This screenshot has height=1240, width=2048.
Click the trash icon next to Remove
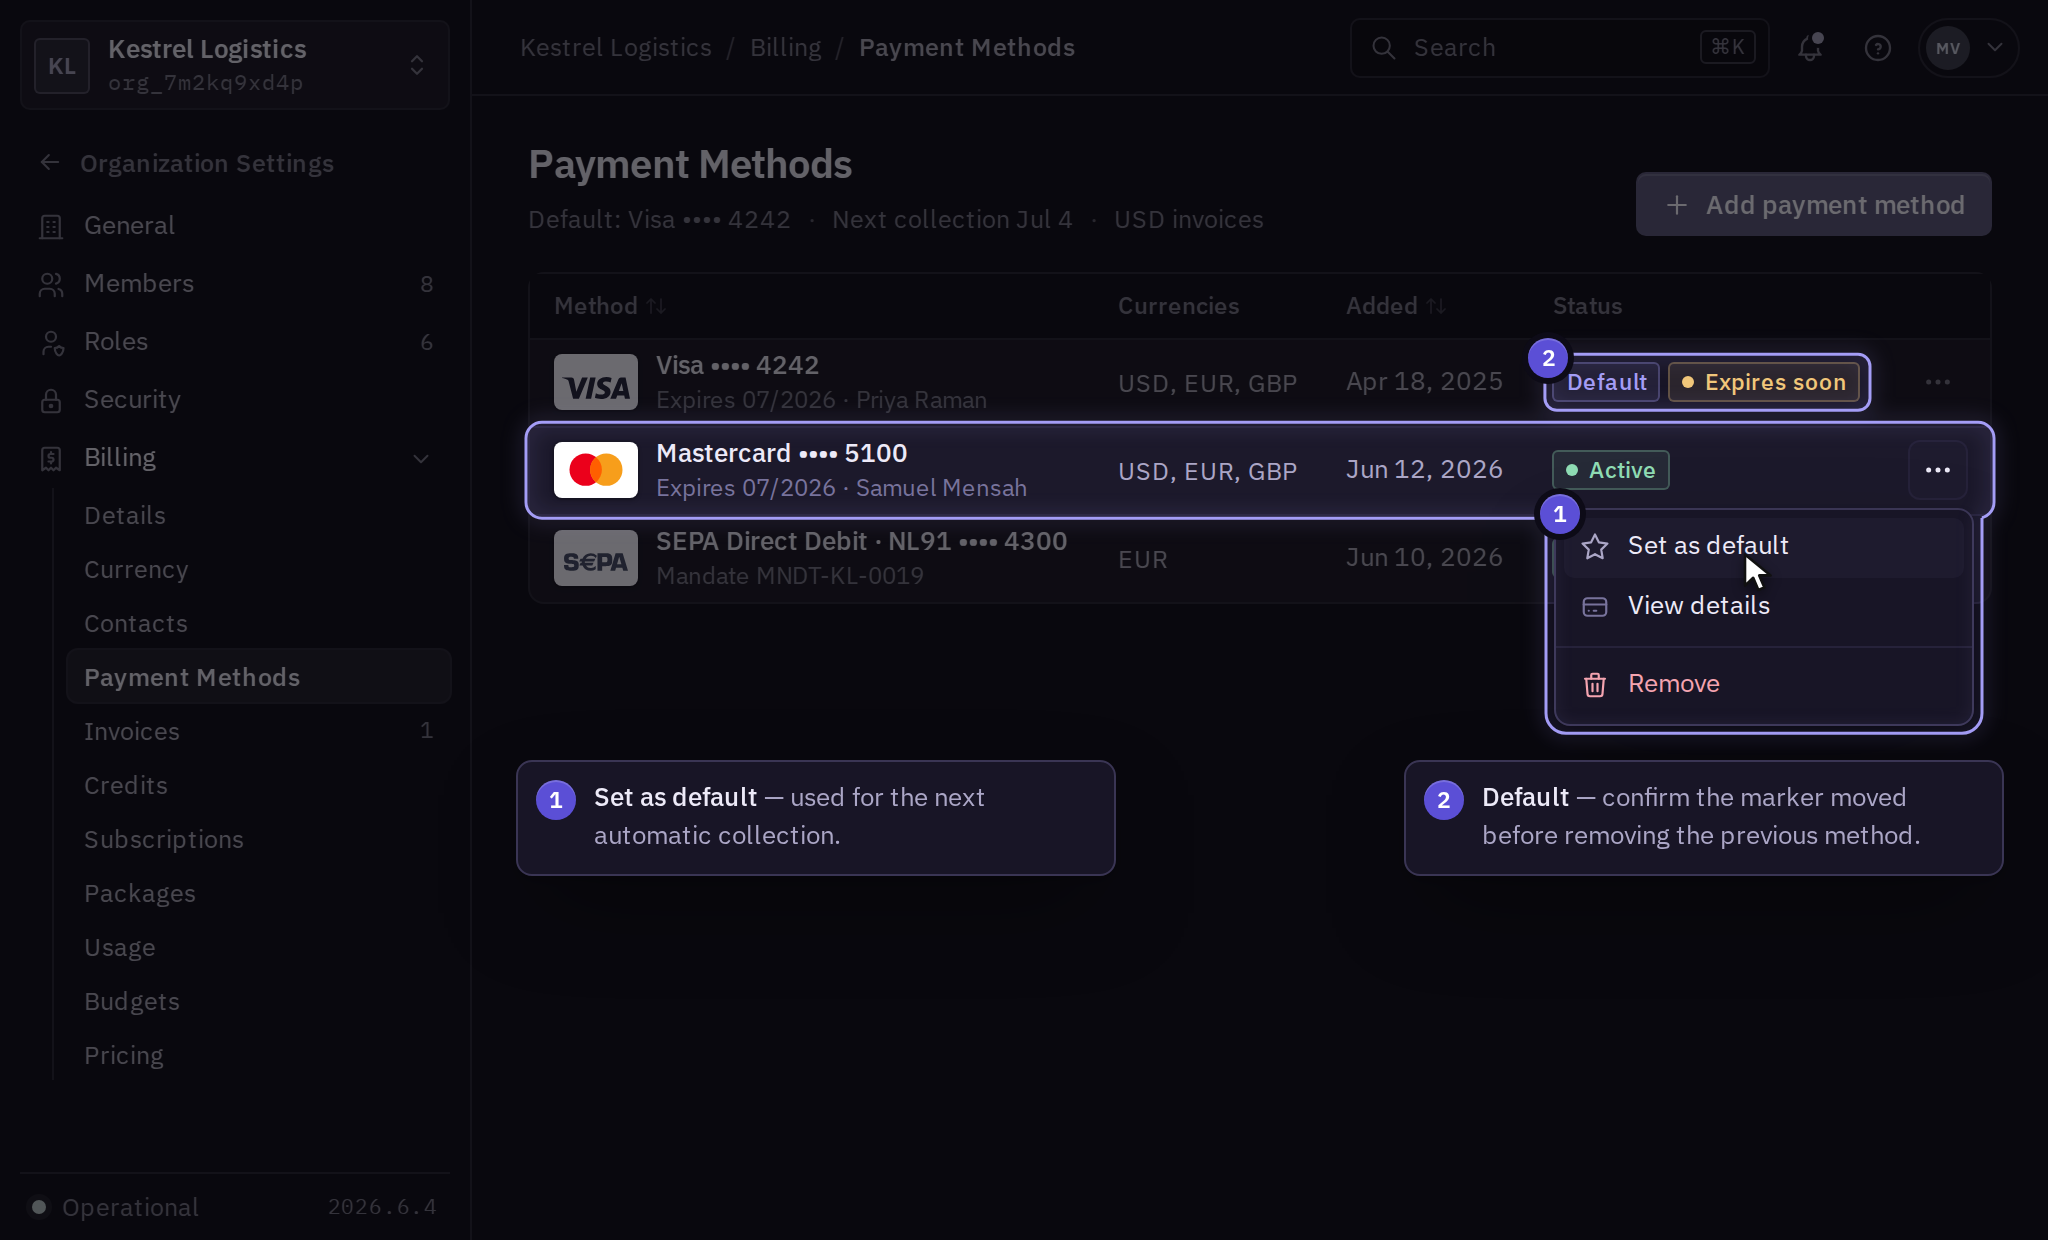click(1595, 684)
